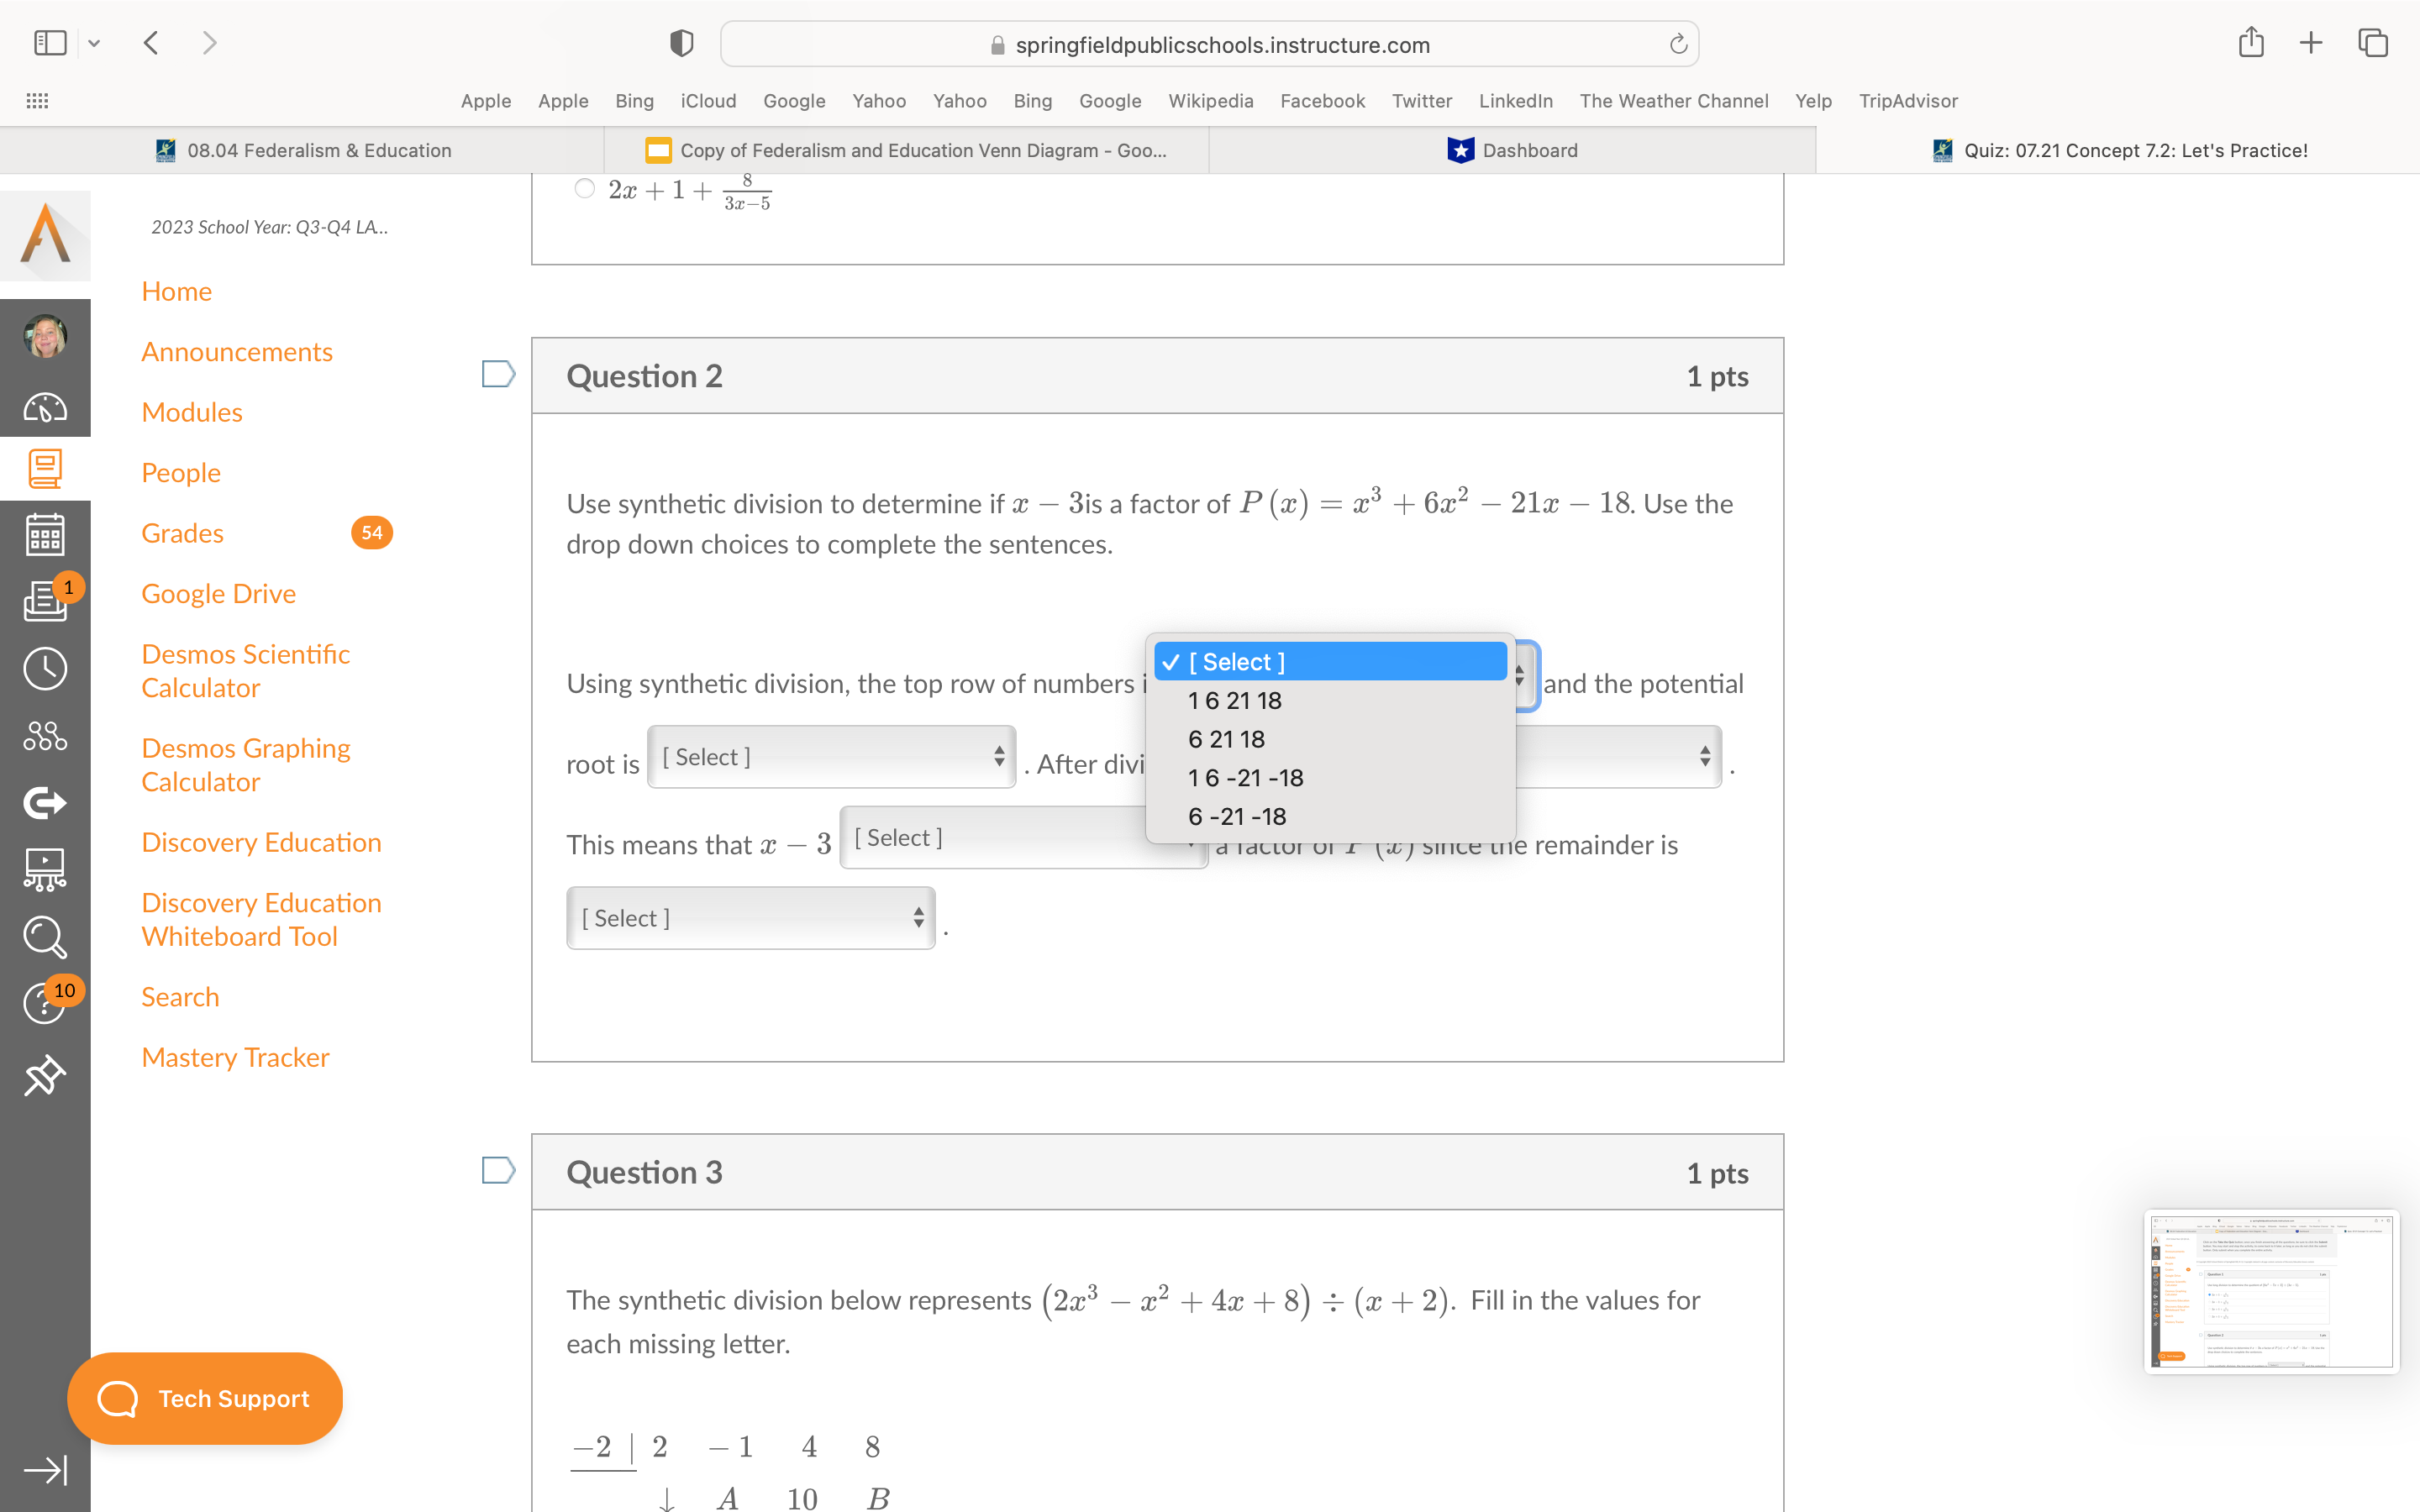This screenshot has height=1512, width=2420.
Task: Open Google Drive from sidebar
Action: 218,592
